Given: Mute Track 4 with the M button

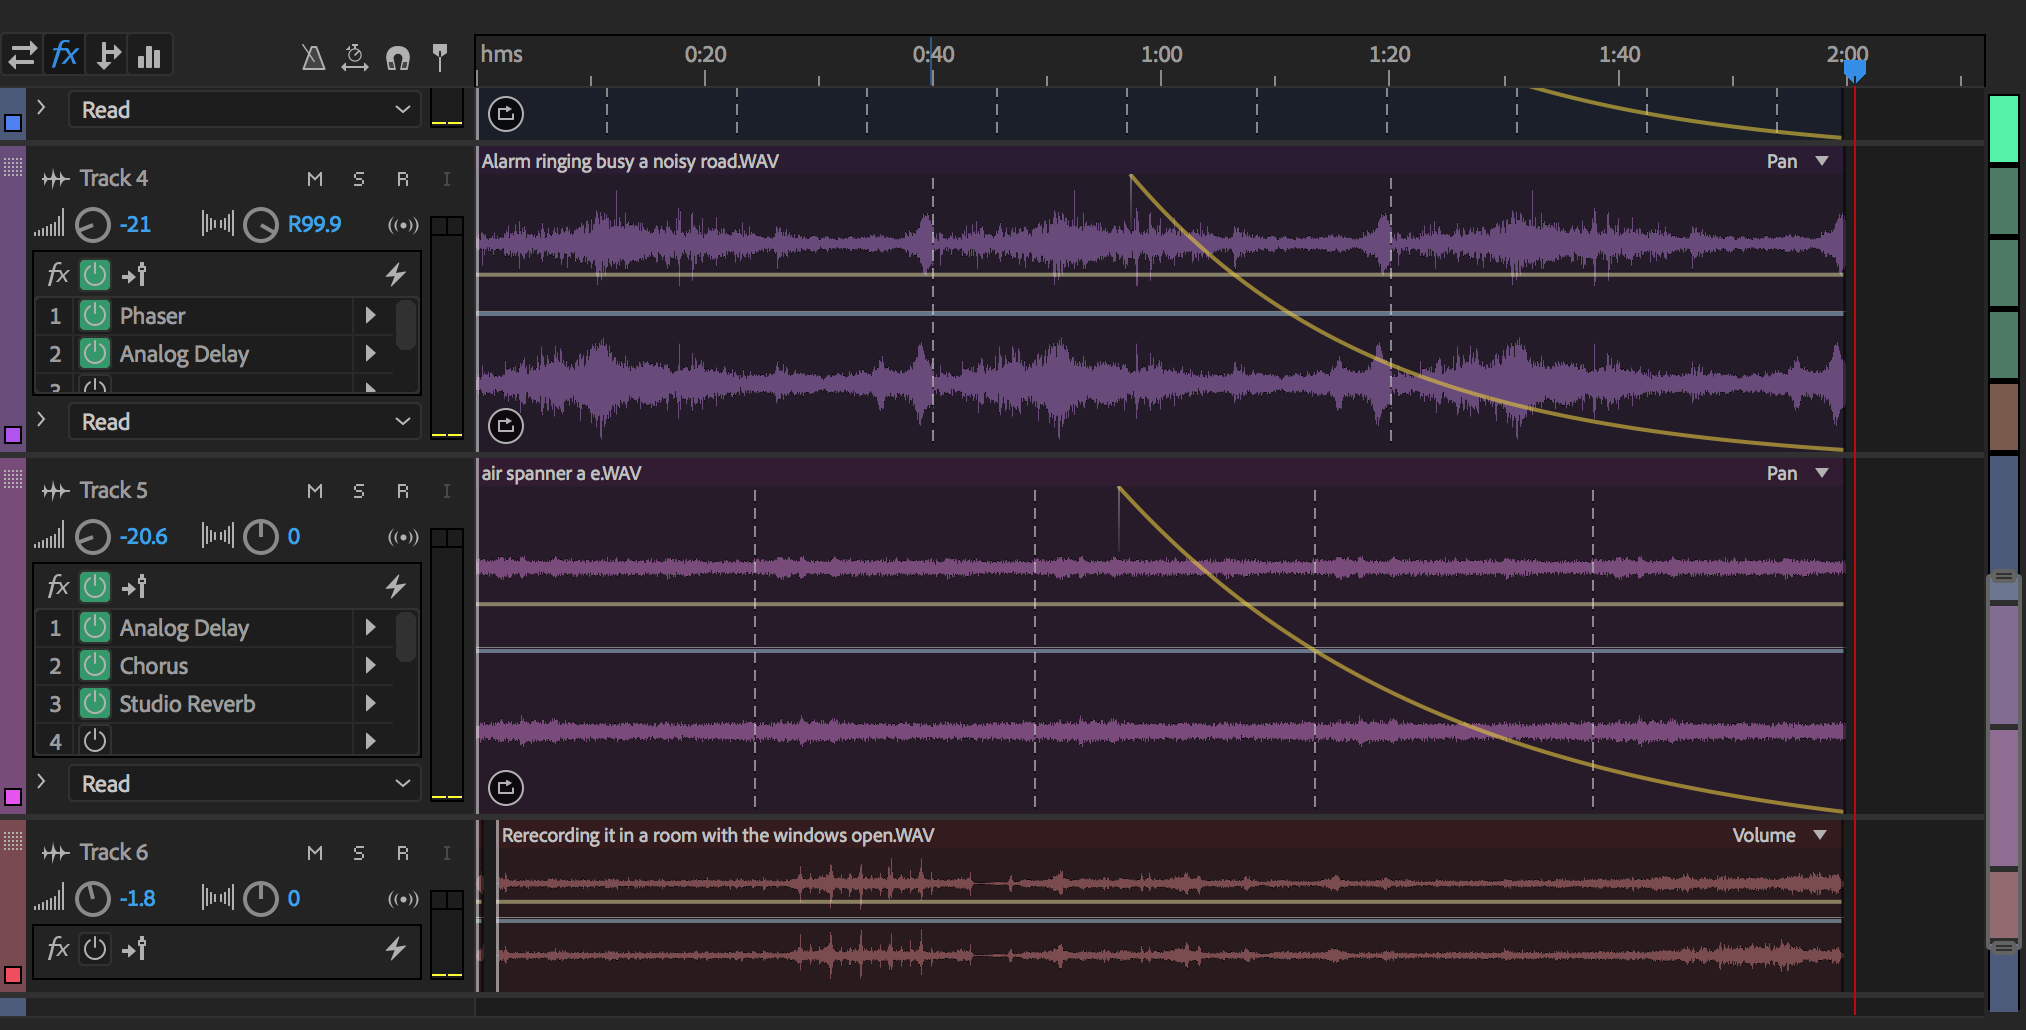Looking at the screenshot, I should tap(314, 178).
